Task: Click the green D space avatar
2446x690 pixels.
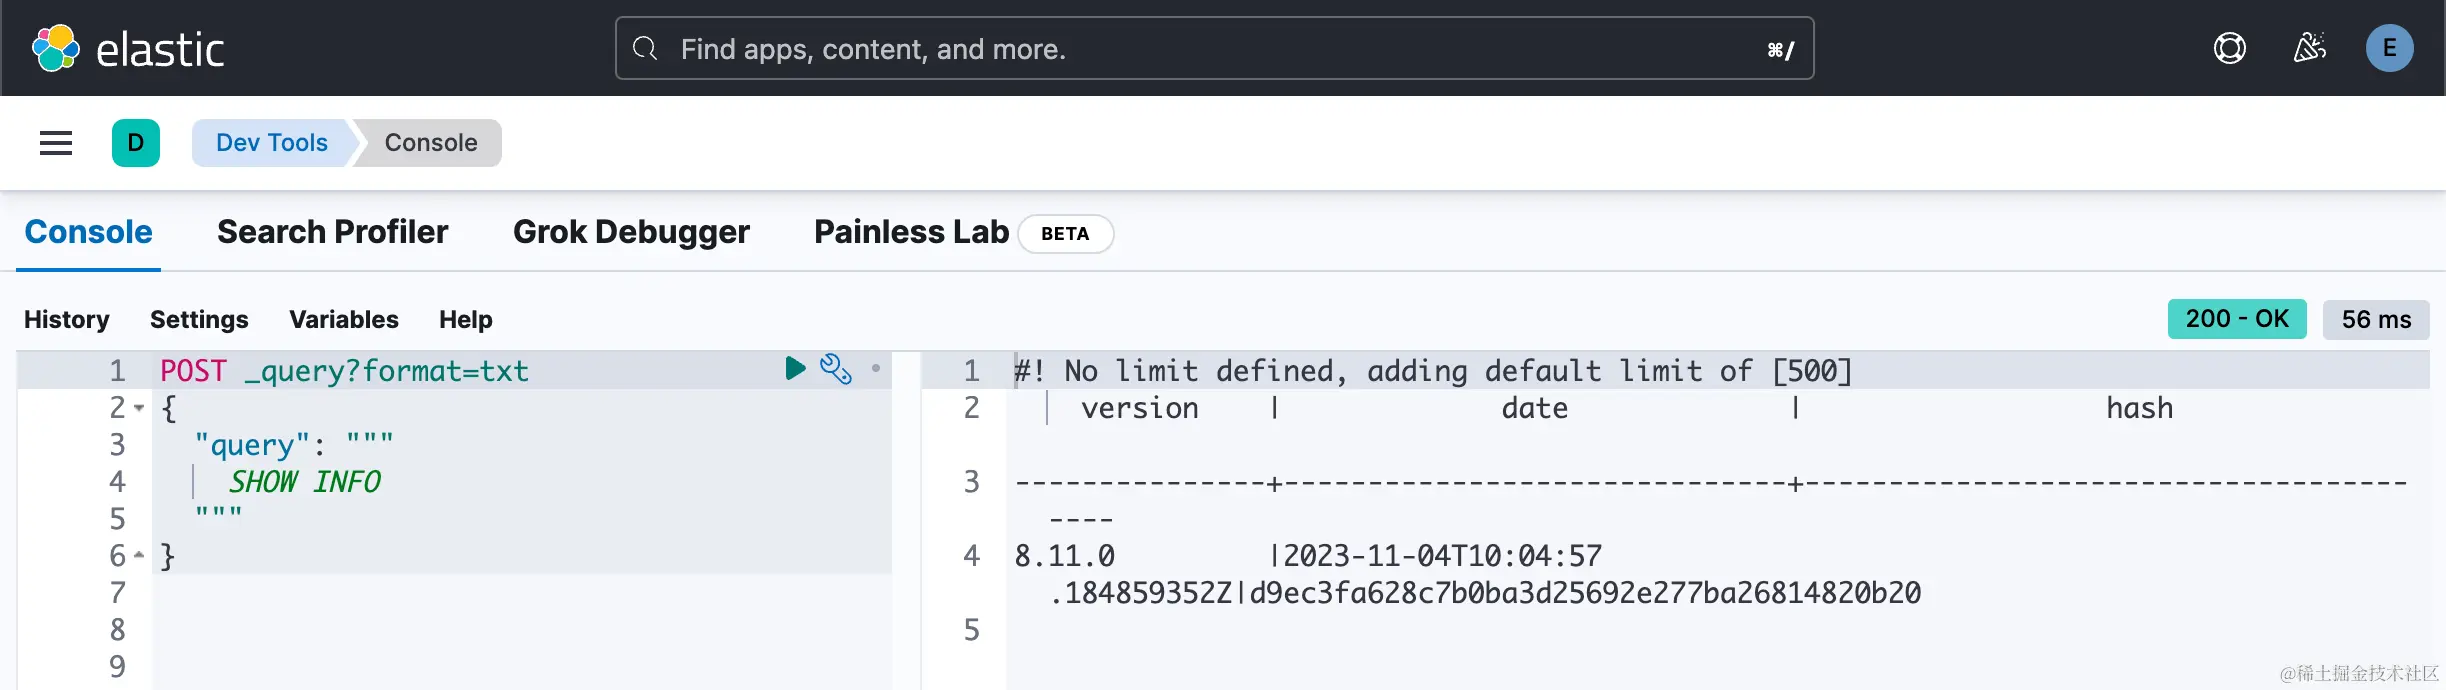Action: (x=136, y=143)
